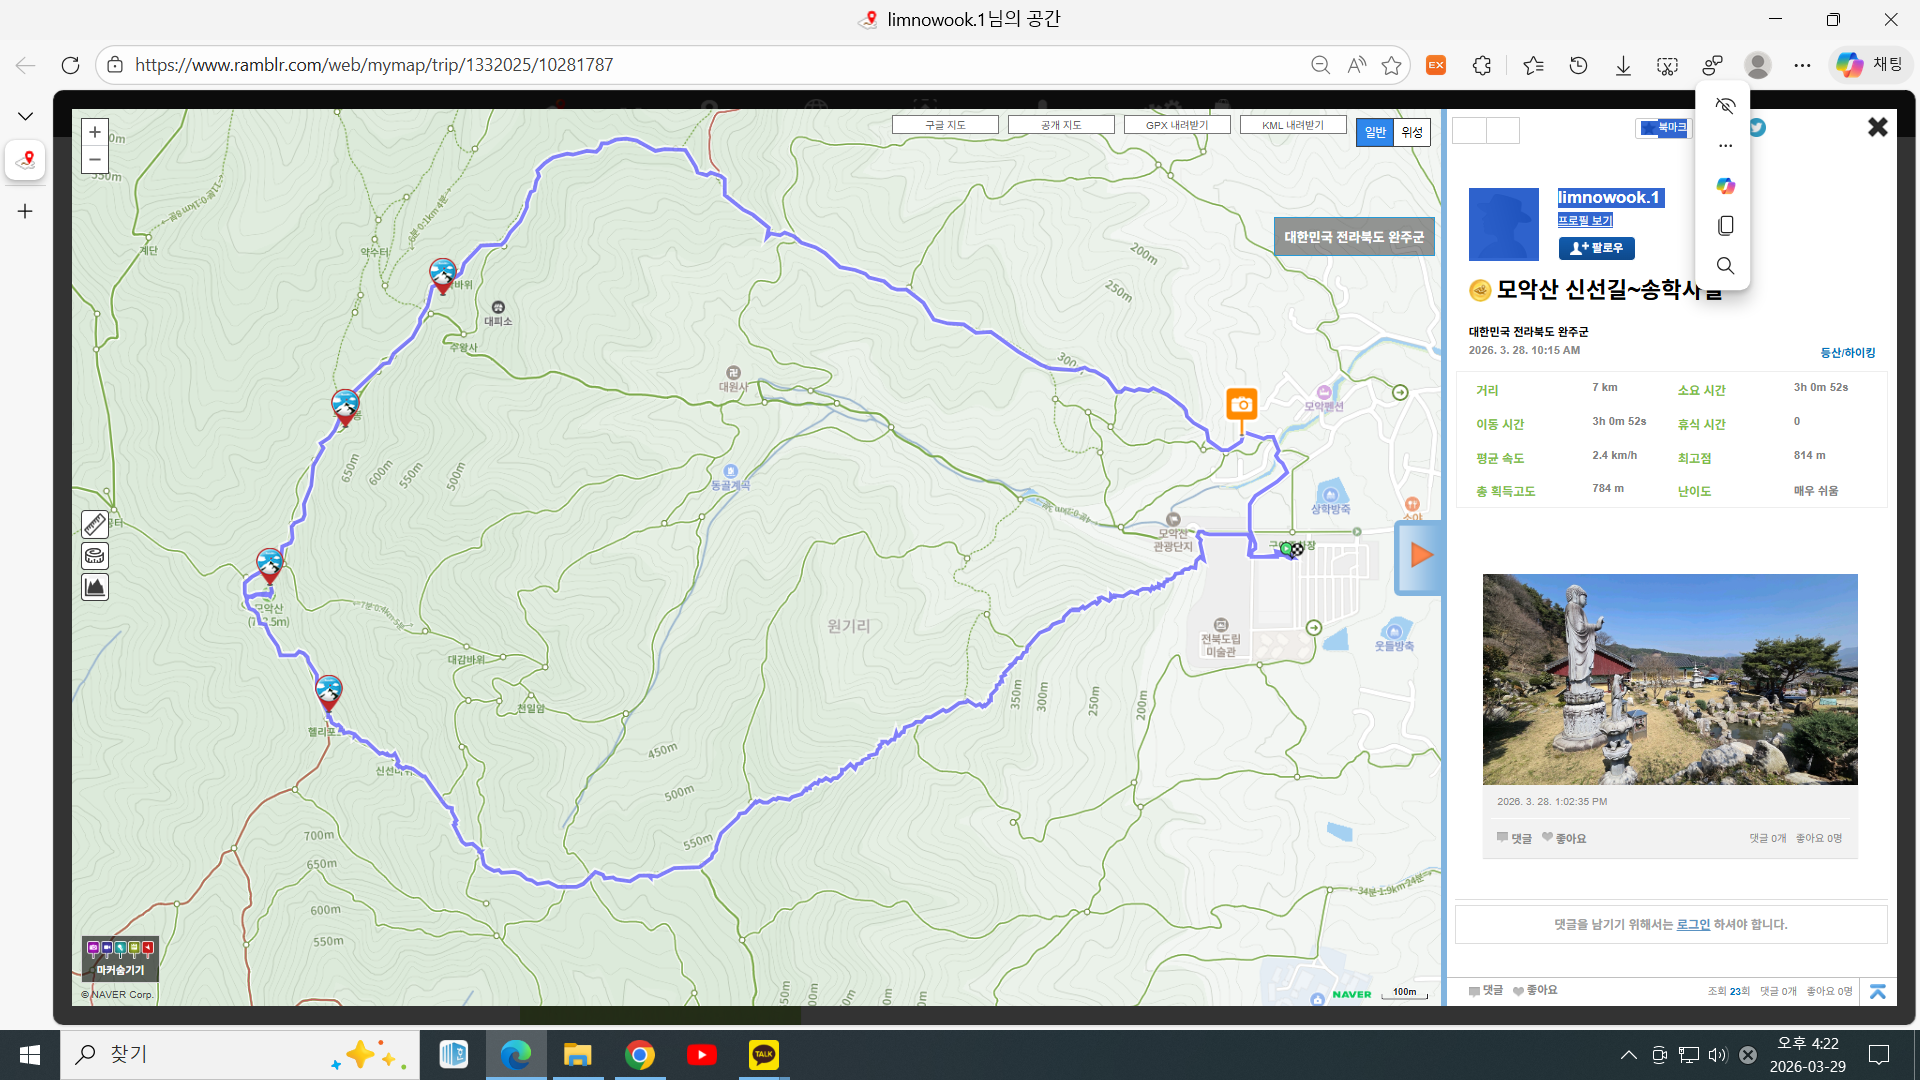Share the trip on Twitter
The width and height of the screenshot is (1920, 1080).
tap(1757, 128)
